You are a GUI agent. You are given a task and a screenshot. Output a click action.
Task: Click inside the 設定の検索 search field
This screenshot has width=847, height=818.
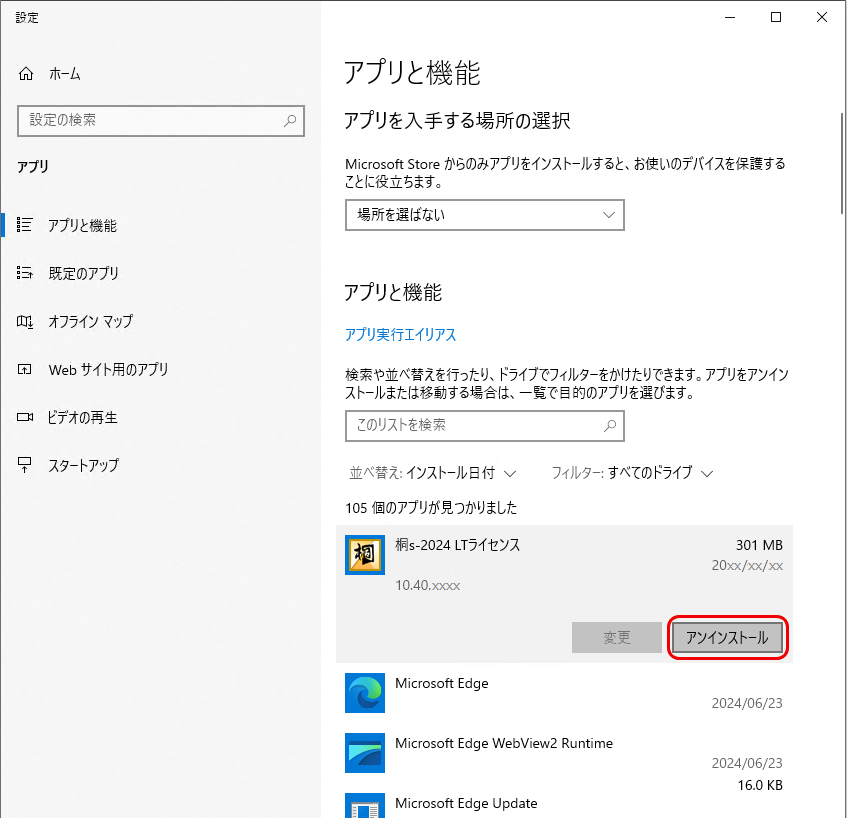pyautogui.click(x=150, y=121)
